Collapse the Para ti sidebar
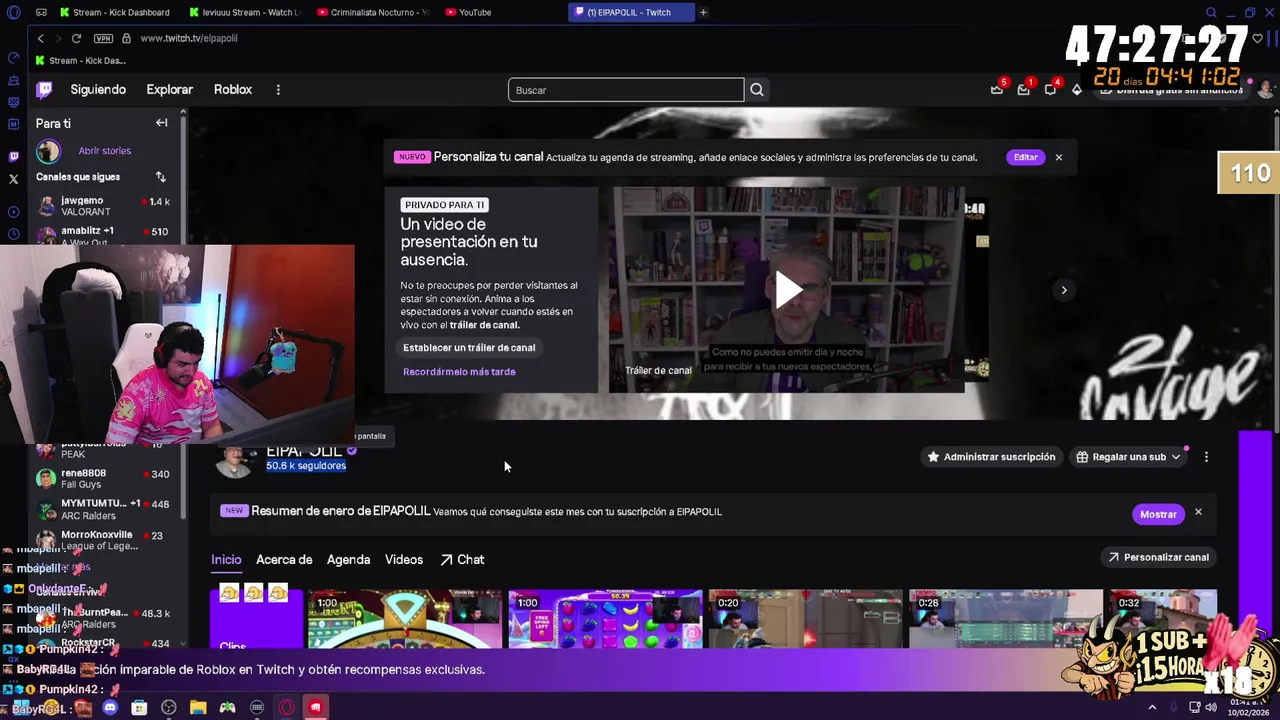The width and height of the screenshot is (1280, 720). [161, 123]
